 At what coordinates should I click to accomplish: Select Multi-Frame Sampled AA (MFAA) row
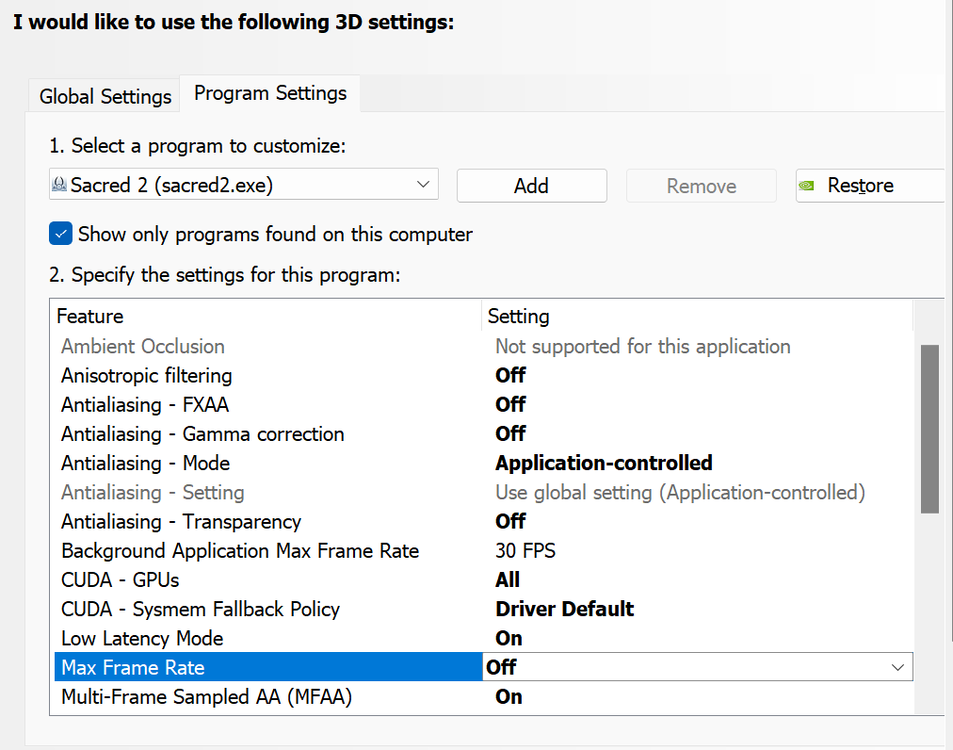483,697
